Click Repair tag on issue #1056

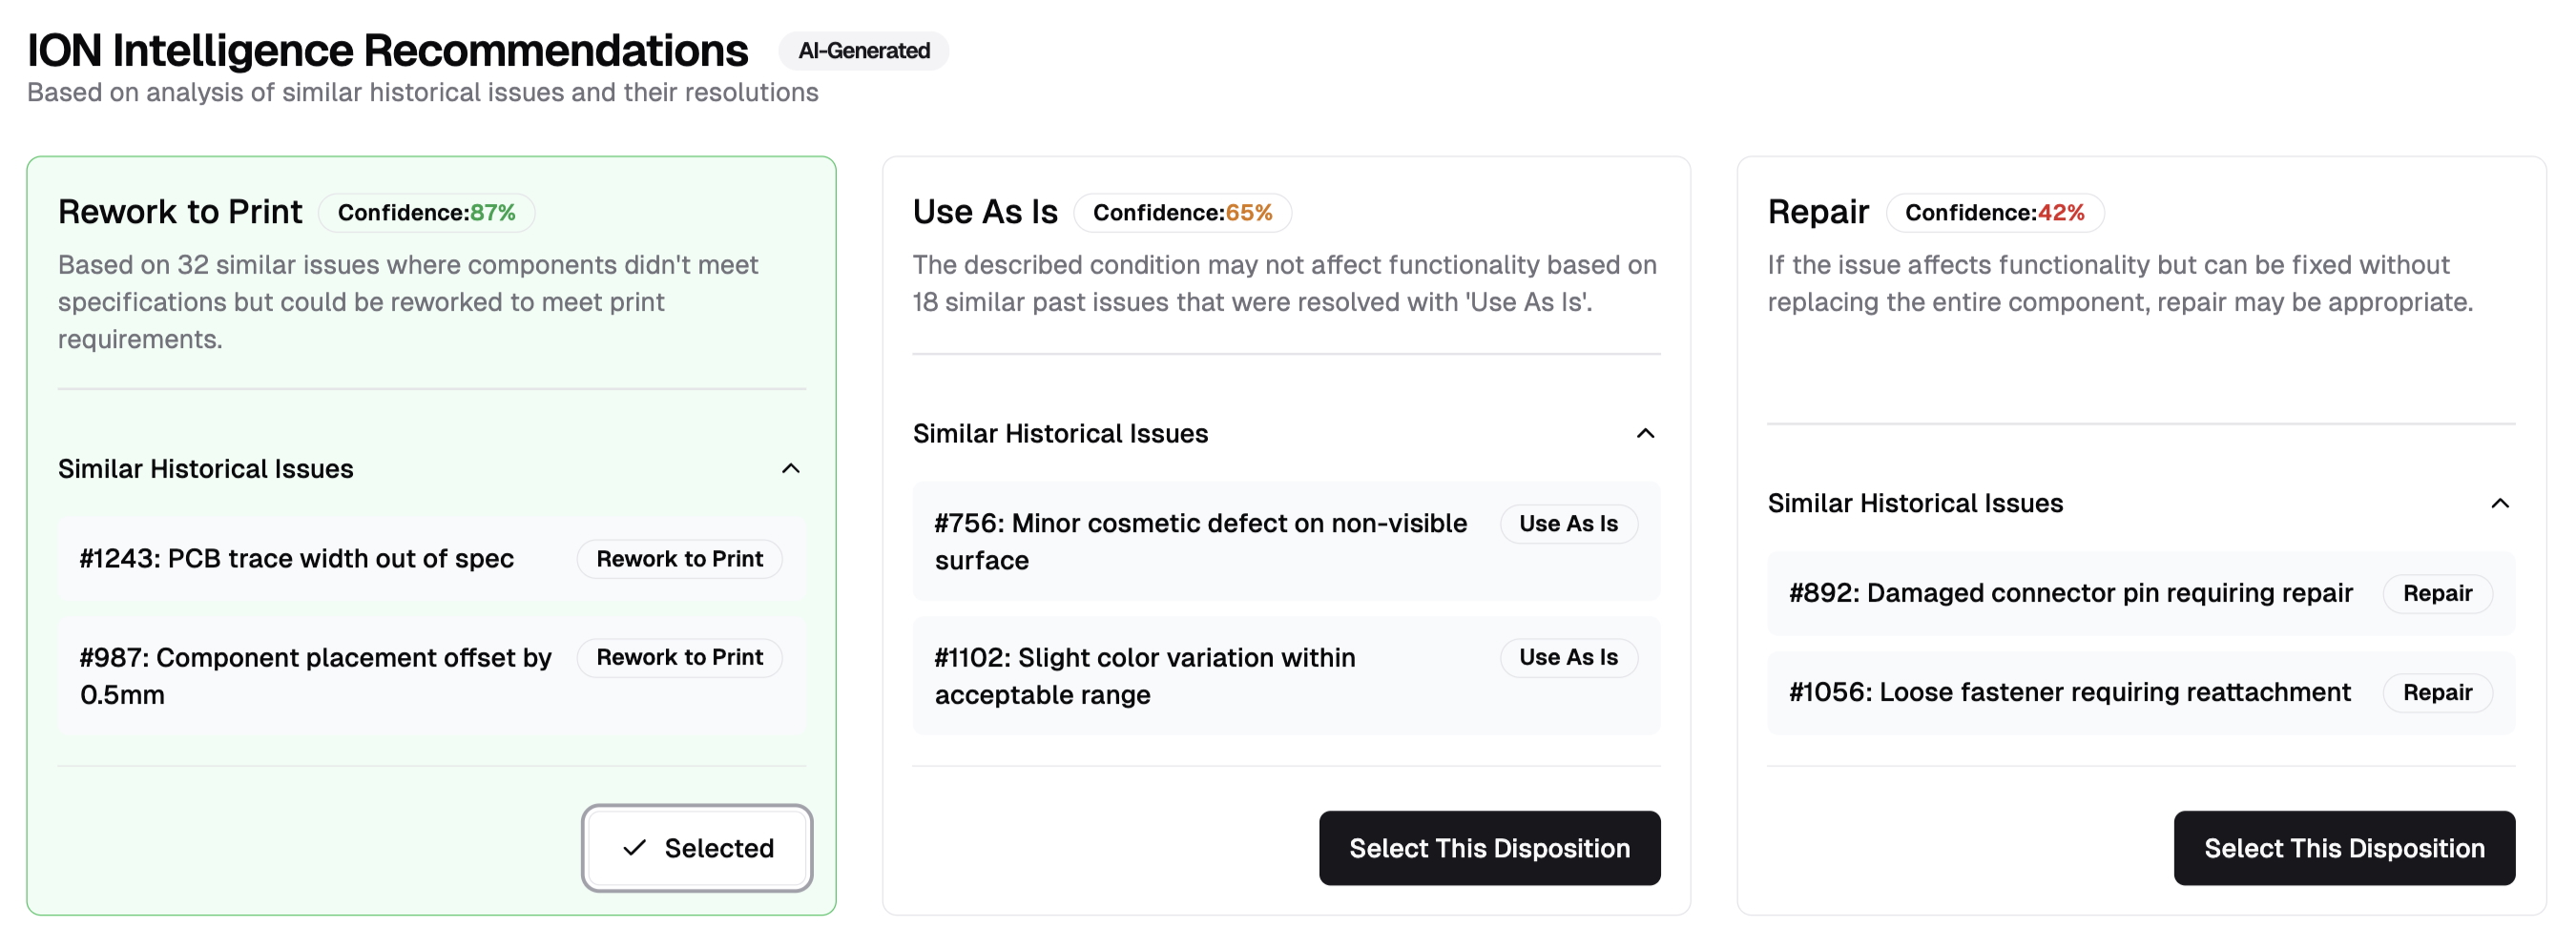(x=2437, y=692)
